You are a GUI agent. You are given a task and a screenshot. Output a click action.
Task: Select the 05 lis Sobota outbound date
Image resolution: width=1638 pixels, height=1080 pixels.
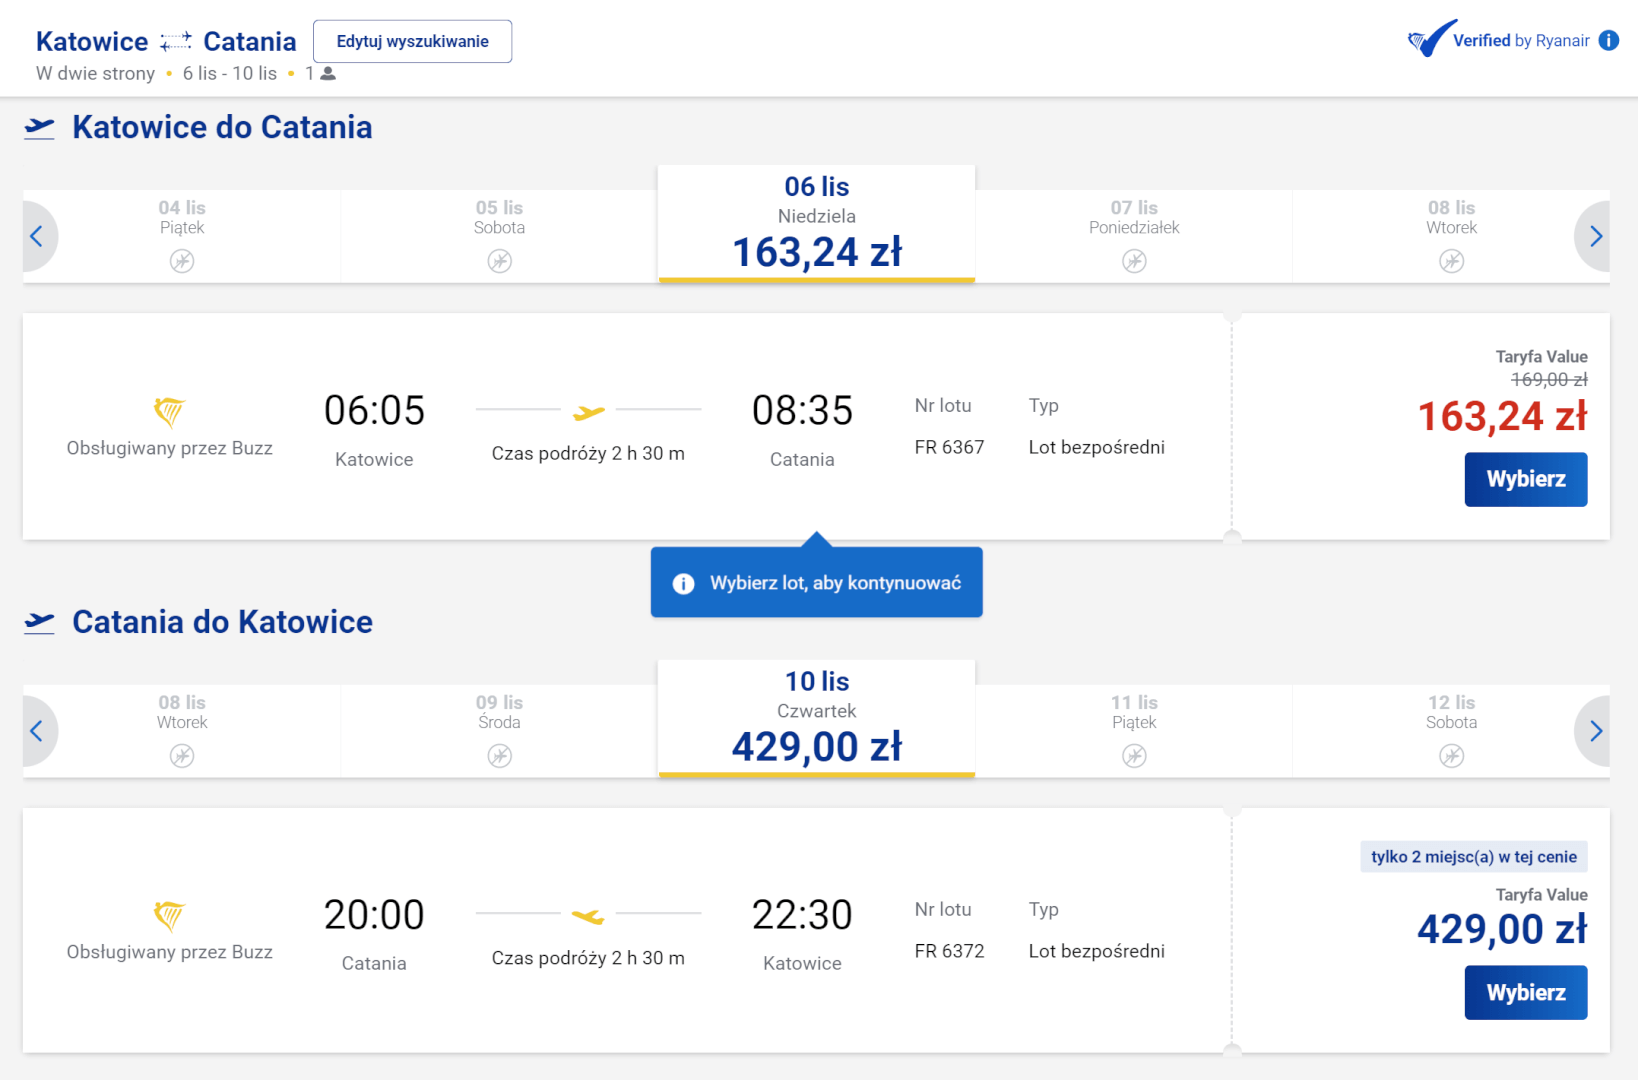coord(499,236)
